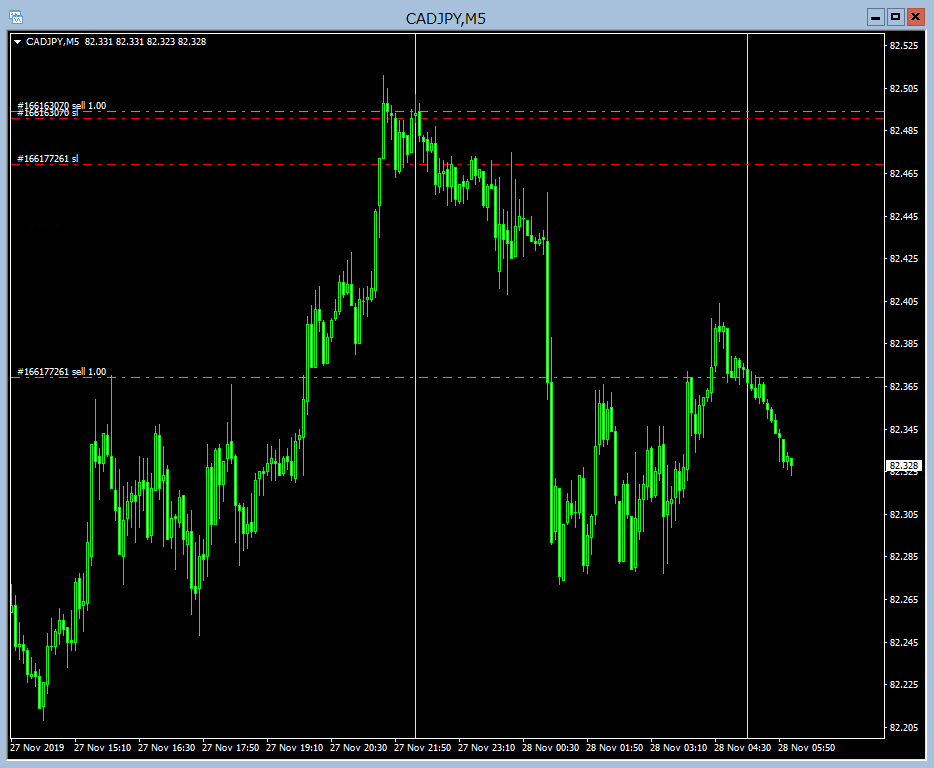Click the 28 Nov 01:50 time axis label
Image resolution: width=934 pixels, height=768 pixels.
(x=615, y=748)
